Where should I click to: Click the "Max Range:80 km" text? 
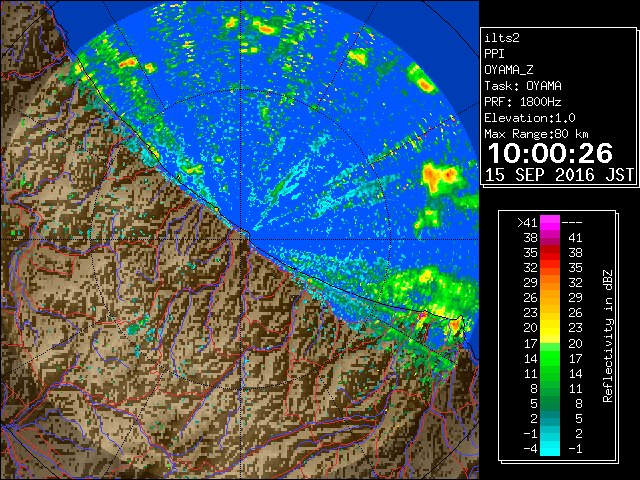coord(536,134)
